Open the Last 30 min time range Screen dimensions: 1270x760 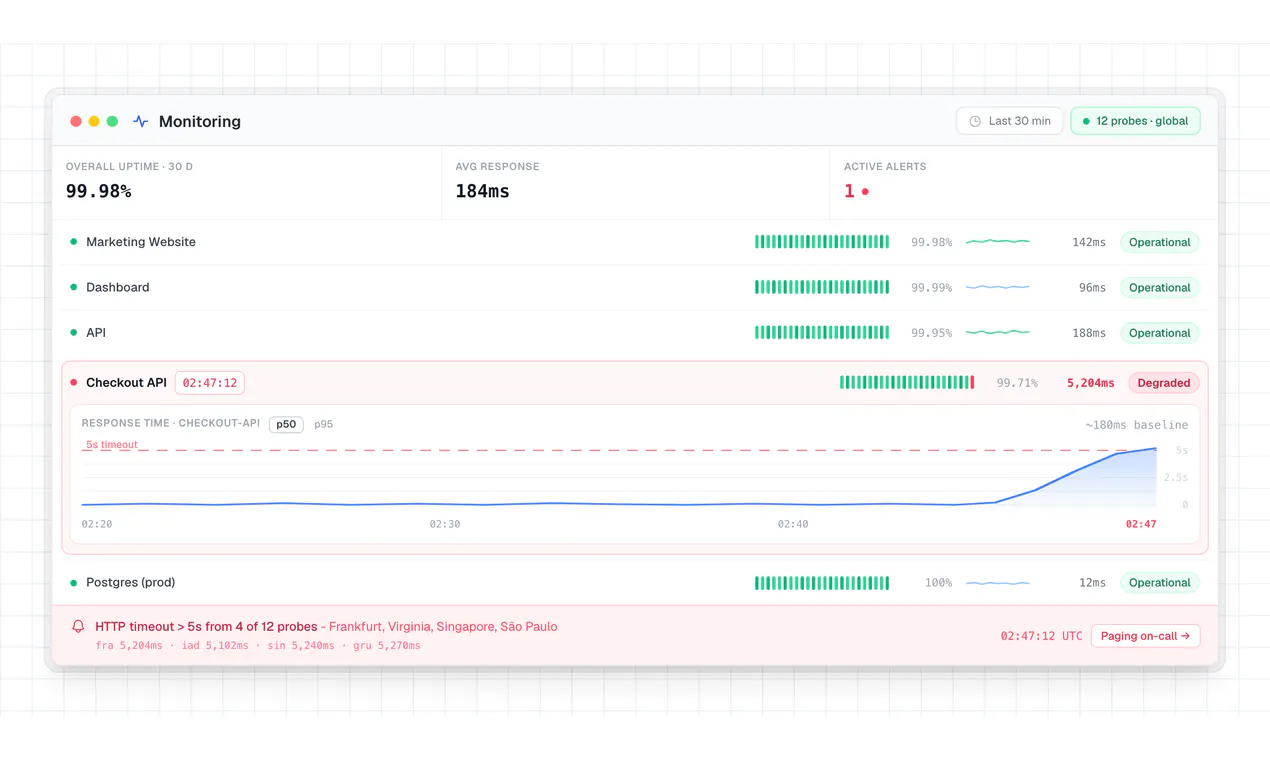click(x=1009, y=121)
